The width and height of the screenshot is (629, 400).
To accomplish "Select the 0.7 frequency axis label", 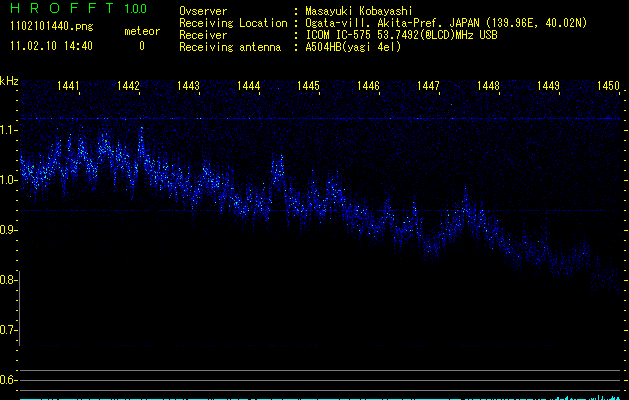I will pos(9,330).
